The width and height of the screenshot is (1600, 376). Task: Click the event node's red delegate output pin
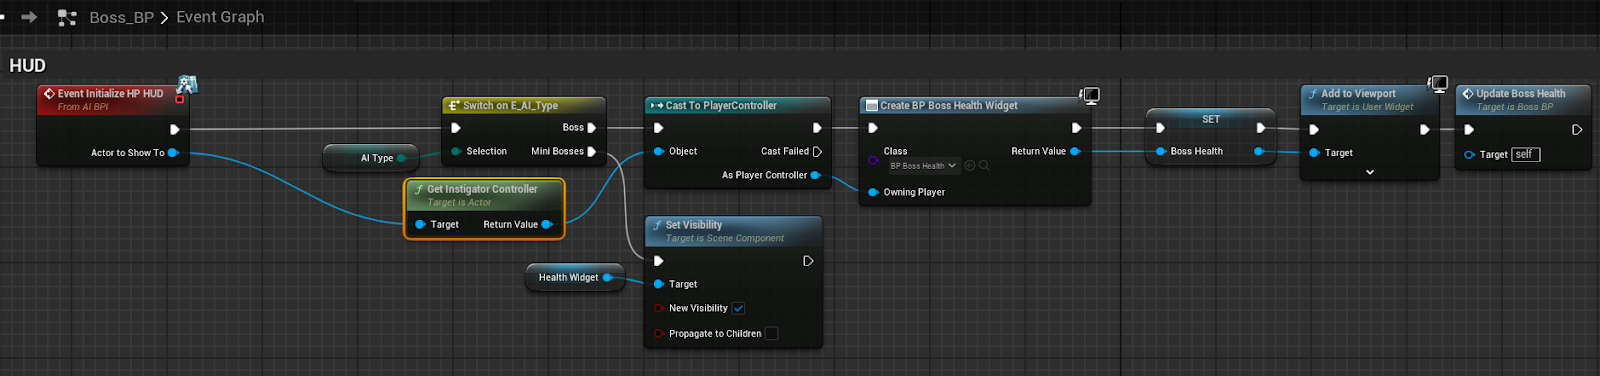click(179, 99)
